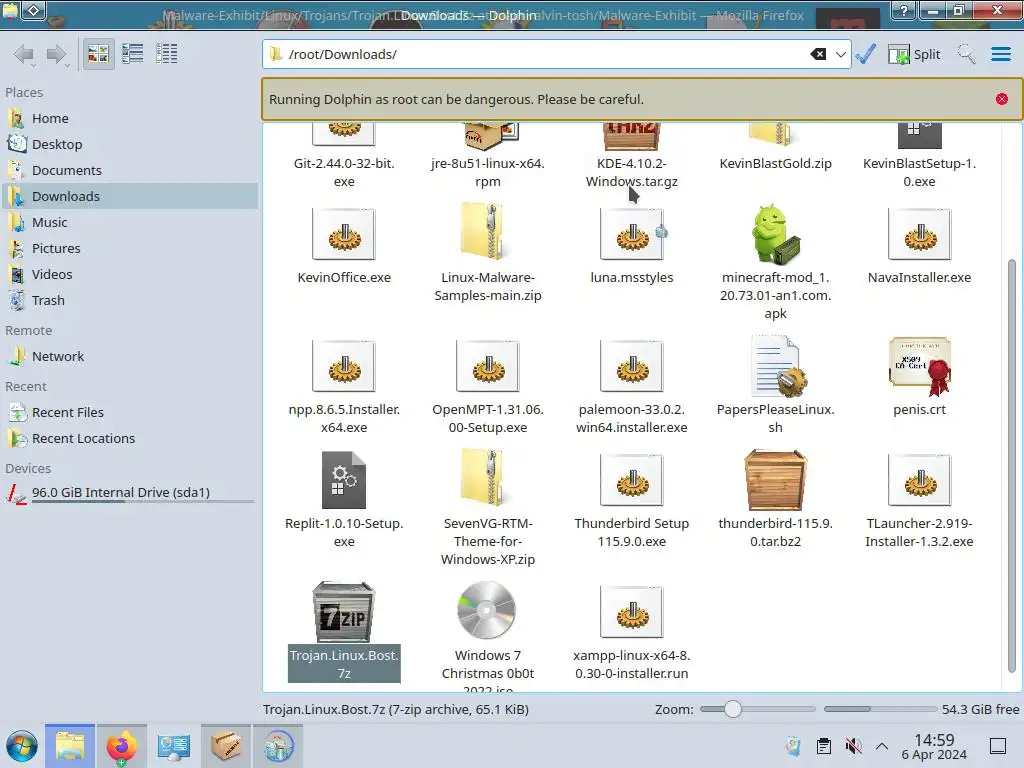Open the search magnifier icon
Screen dimensions: 1024x768
(x=966, y=54)
